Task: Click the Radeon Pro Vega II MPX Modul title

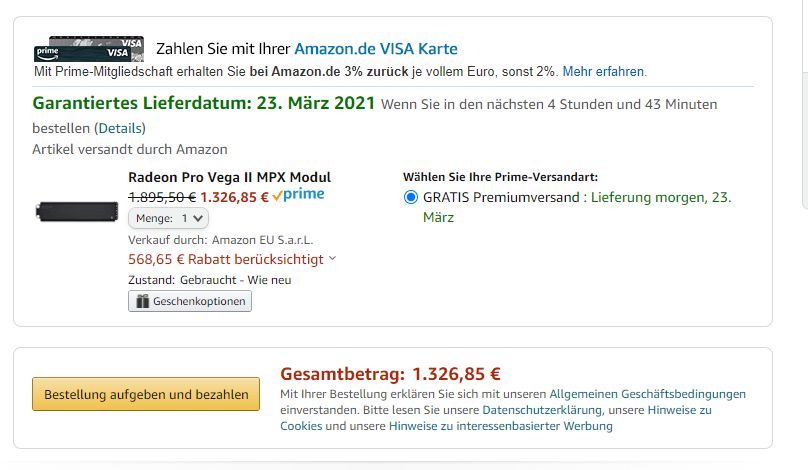Action: point(229,177)
